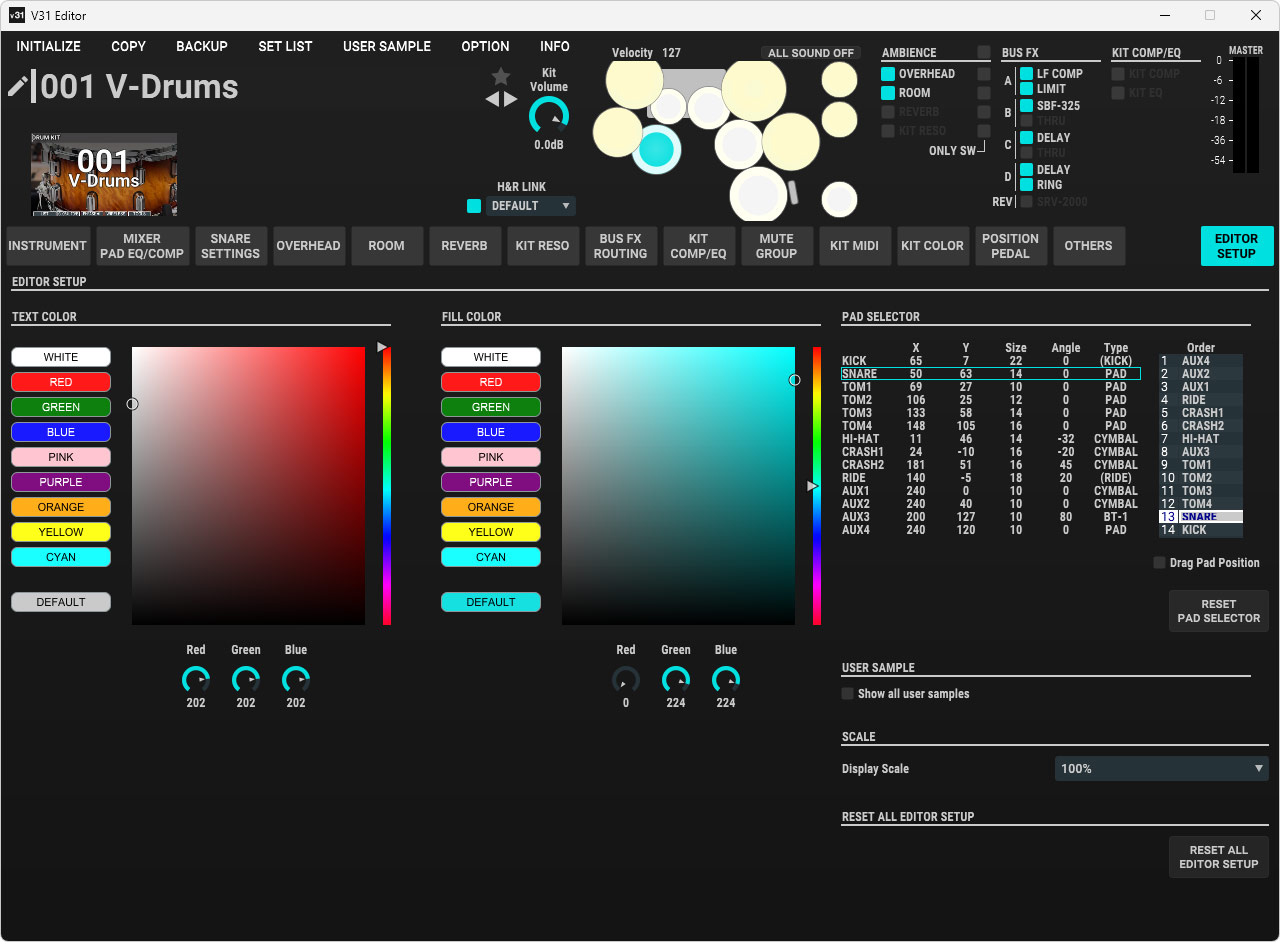
Task: Choose the PURPLE text color swatch
Action: coord(61,482)
